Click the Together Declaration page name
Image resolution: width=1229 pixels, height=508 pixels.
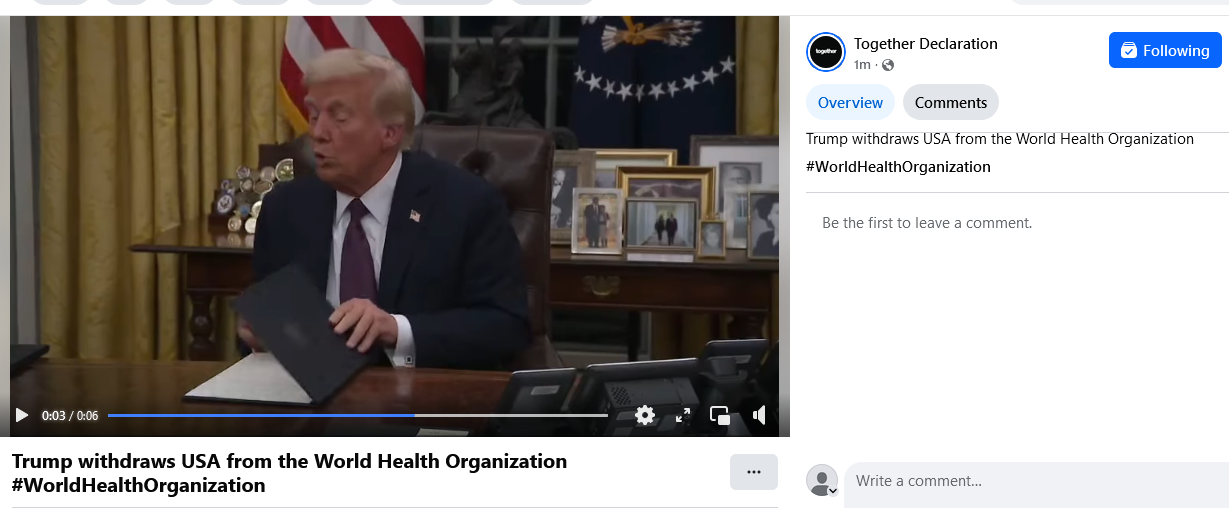(926, 43)
